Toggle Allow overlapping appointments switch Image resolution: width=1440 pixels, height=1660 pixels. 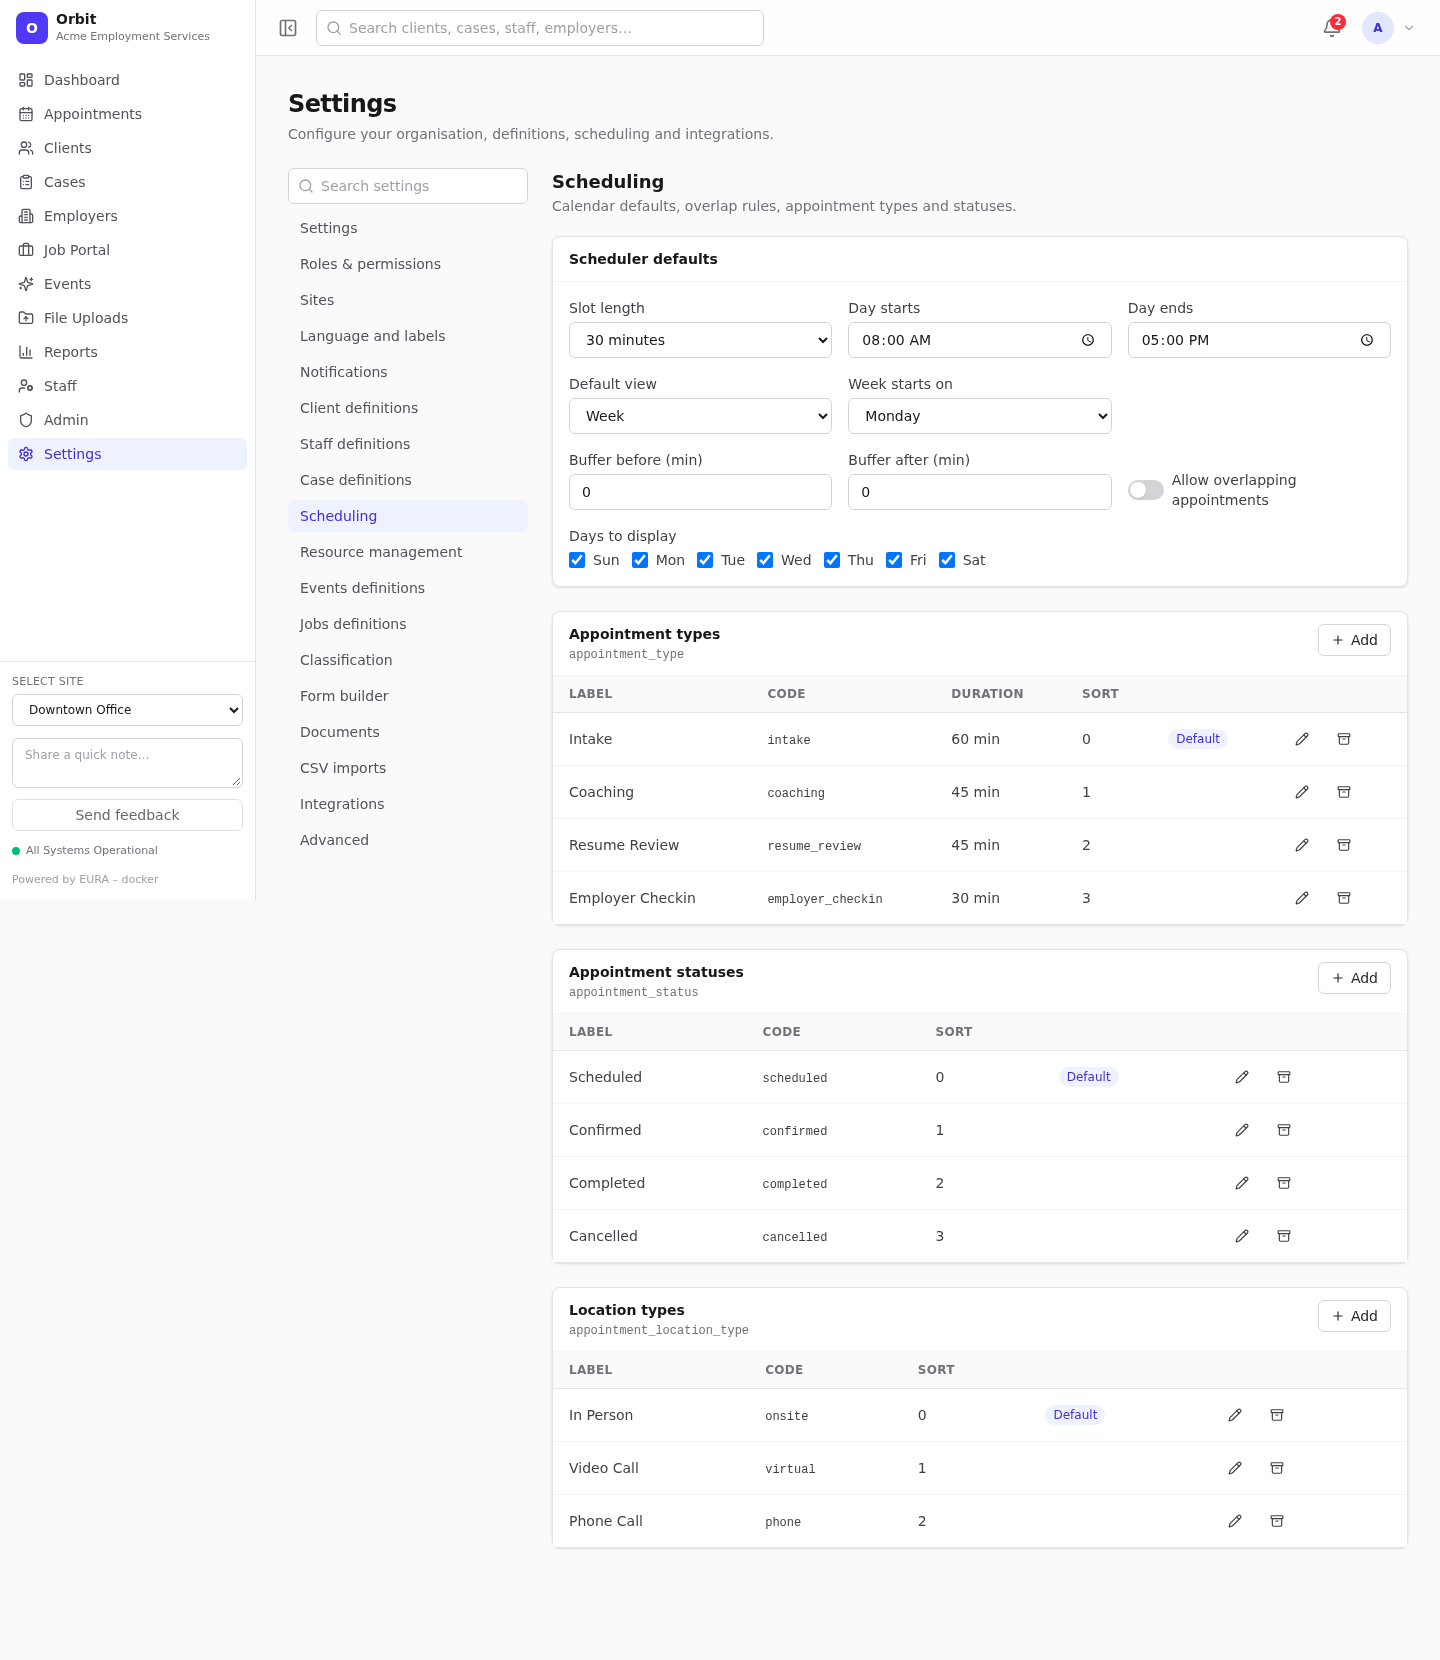pos(1146,490)
